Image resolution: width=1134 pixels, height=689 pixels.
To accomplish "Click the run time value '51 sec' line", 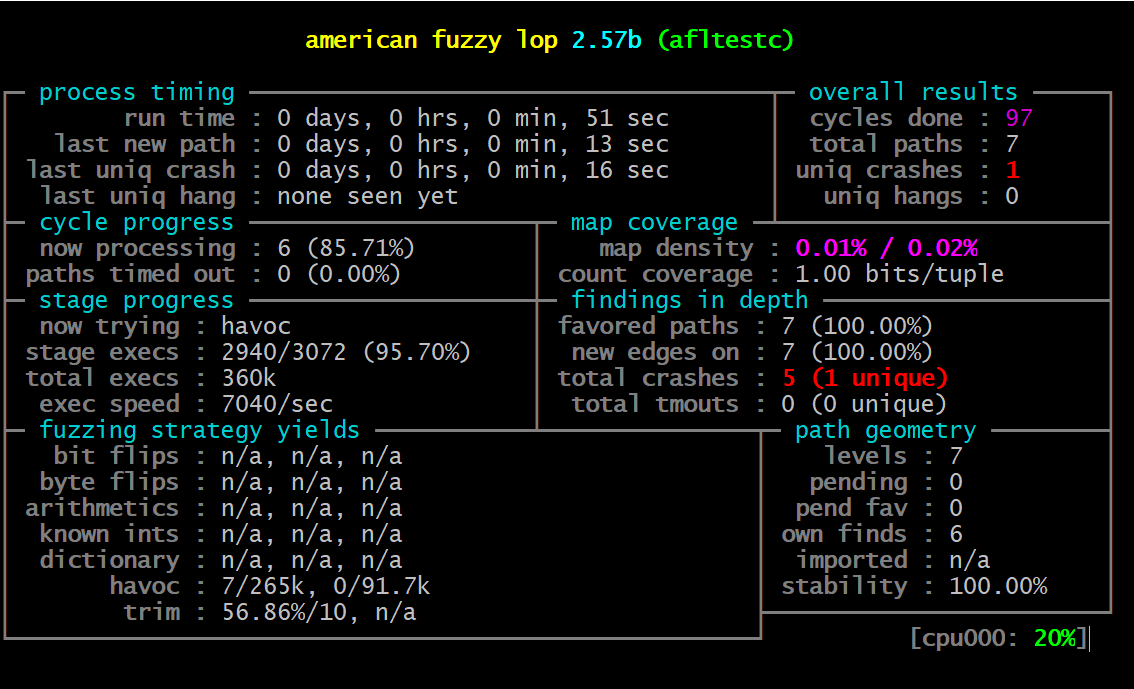I will click(x=473, y=119).
